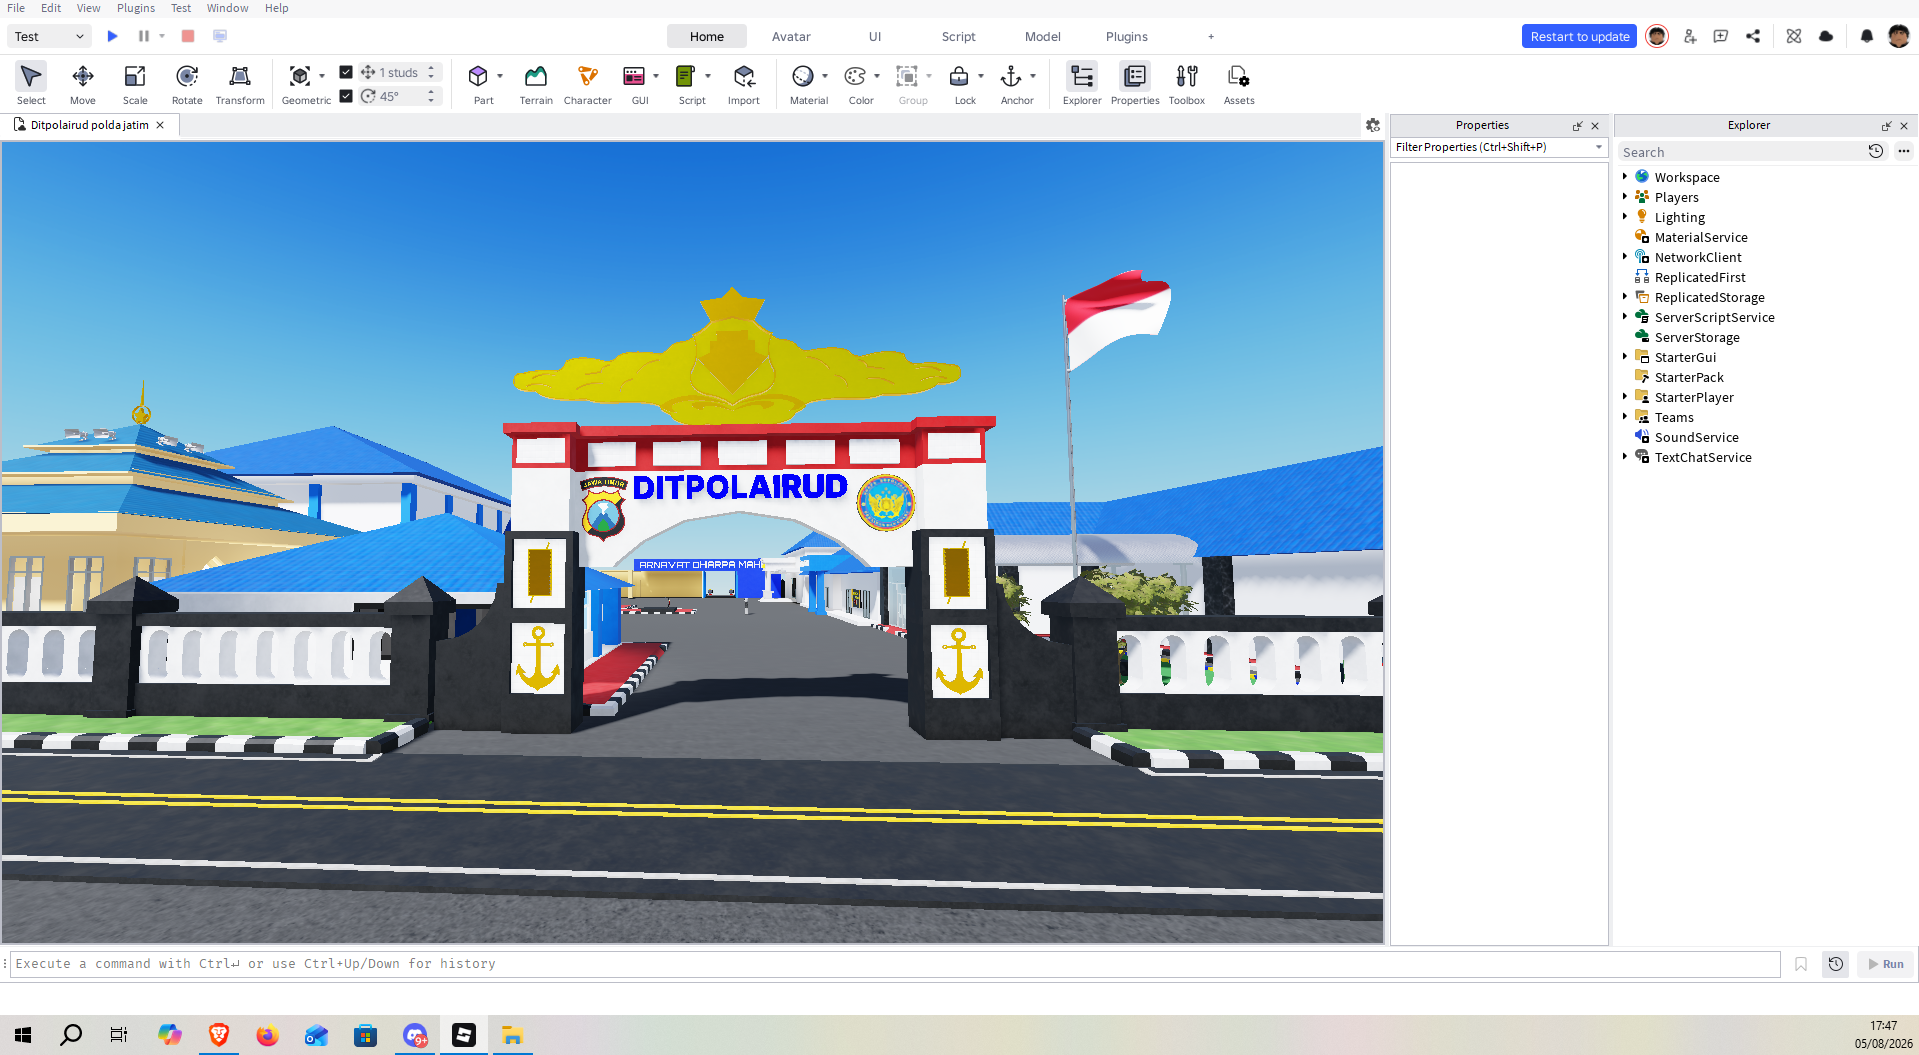
Task: Click the Geometric mode icon
Action: tap(299, 76)
